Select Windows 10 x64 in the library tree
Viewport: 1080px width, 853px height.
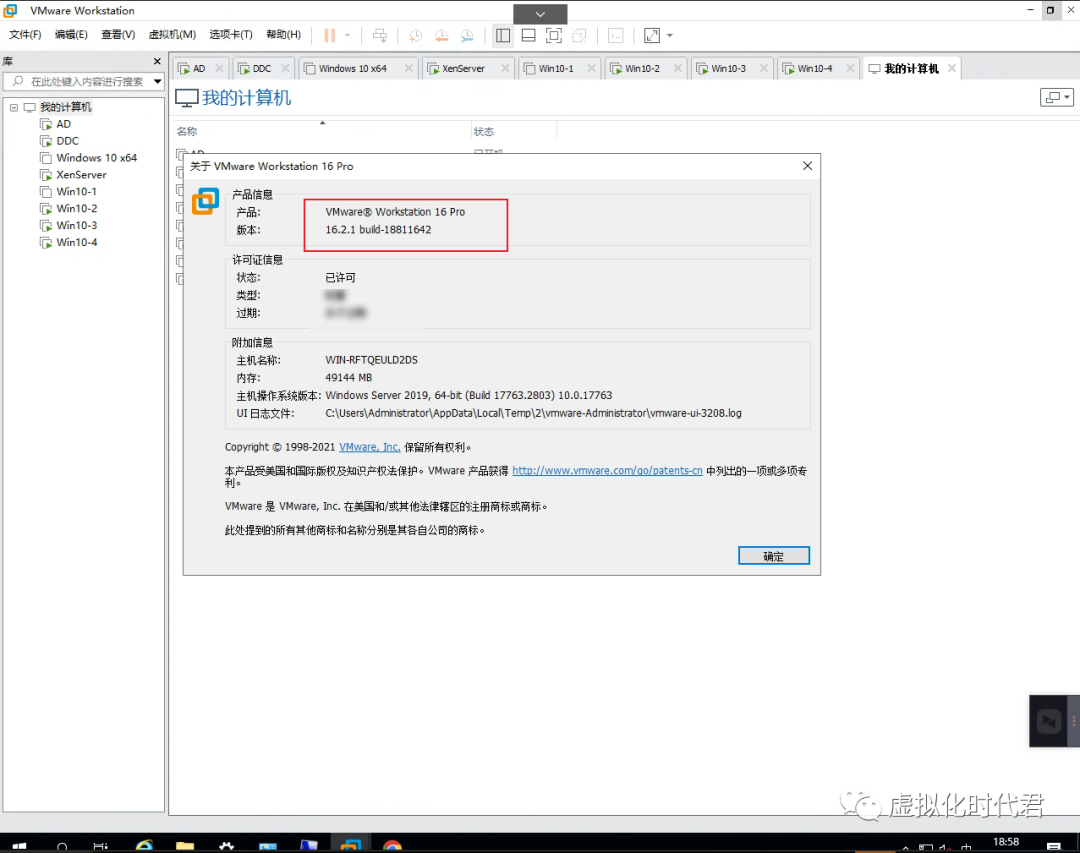click(x=96, y=158)
